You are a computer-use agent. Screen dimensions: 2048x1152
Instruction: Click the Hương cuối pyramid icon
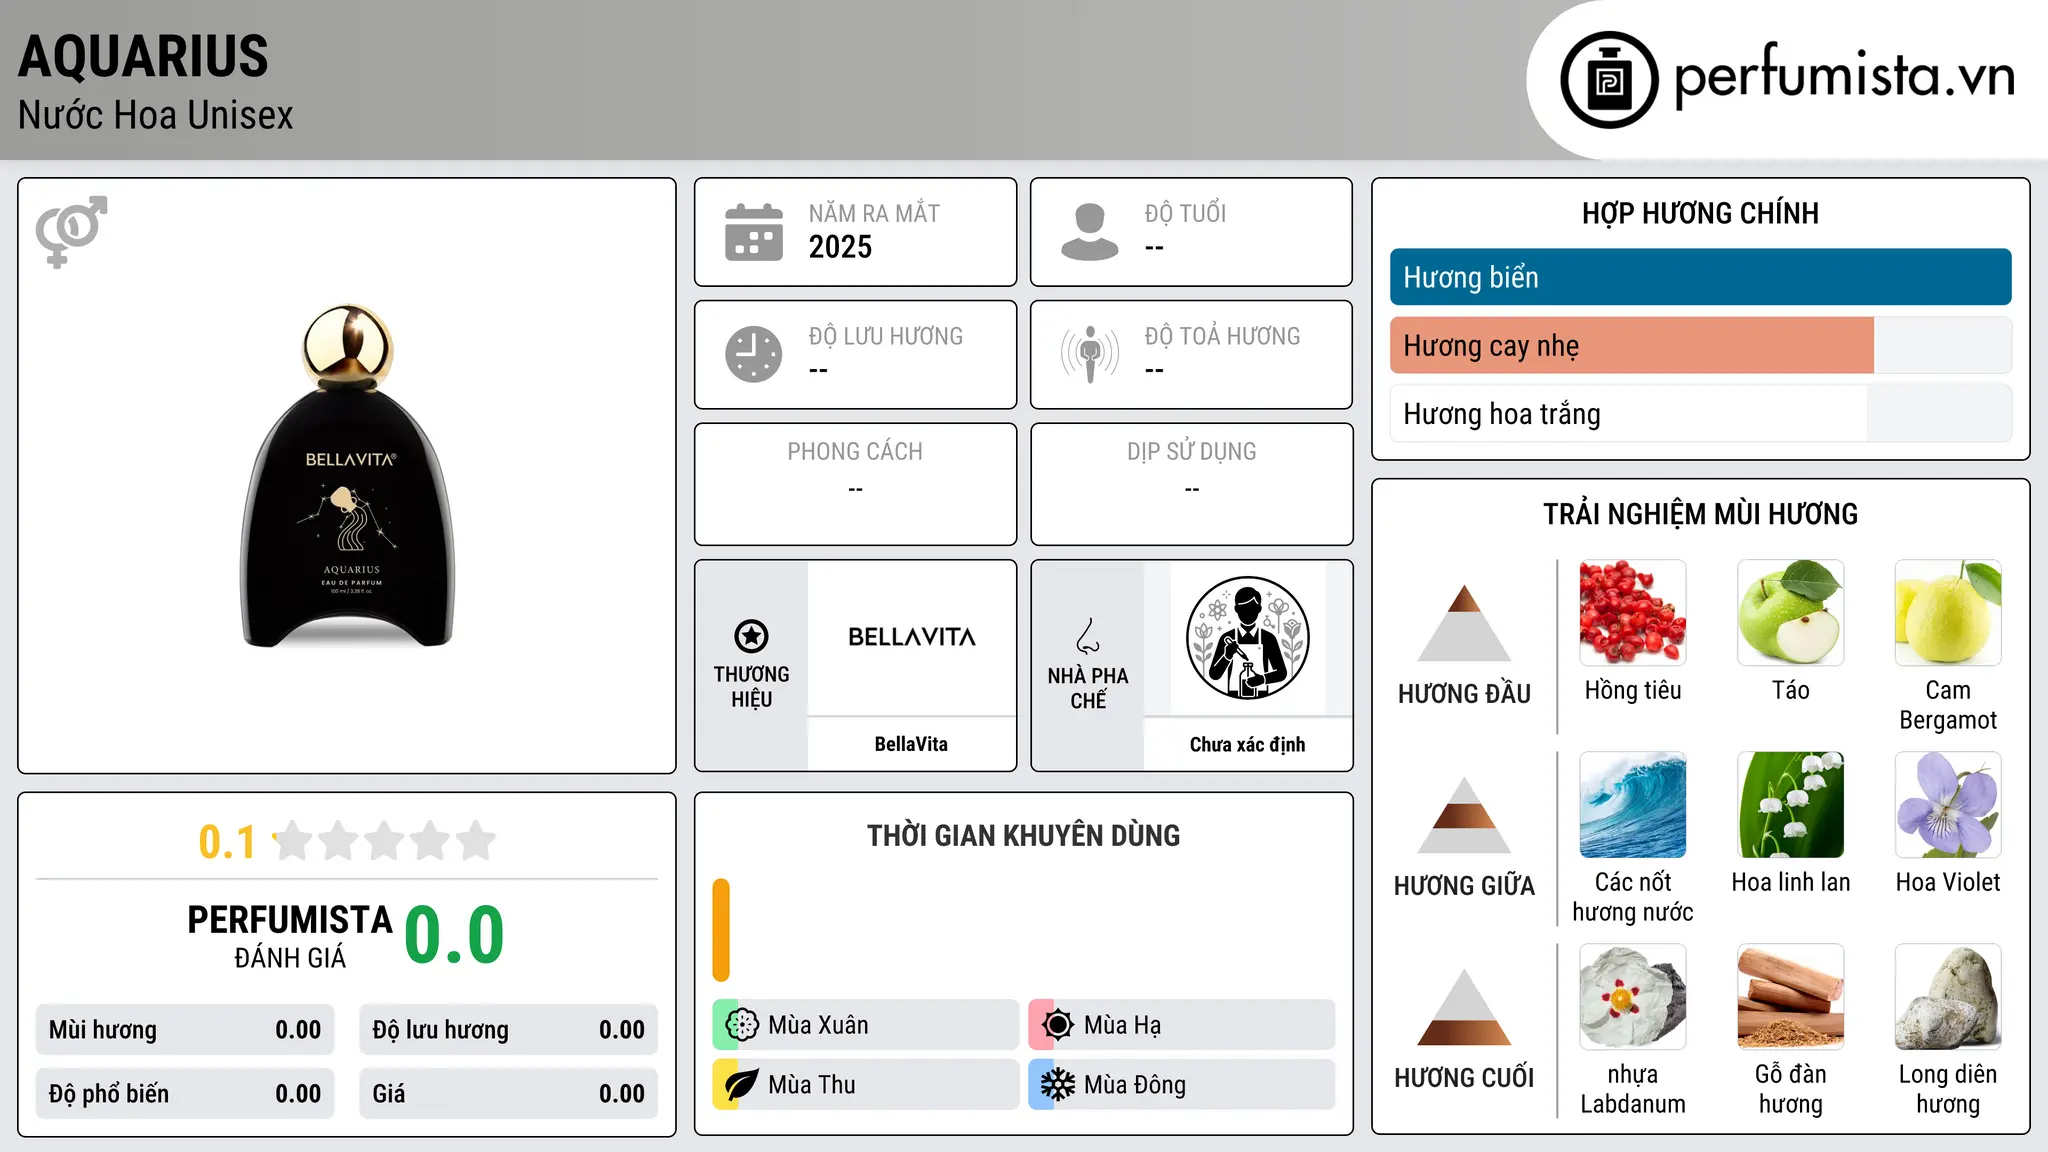coord(1464,1007)
